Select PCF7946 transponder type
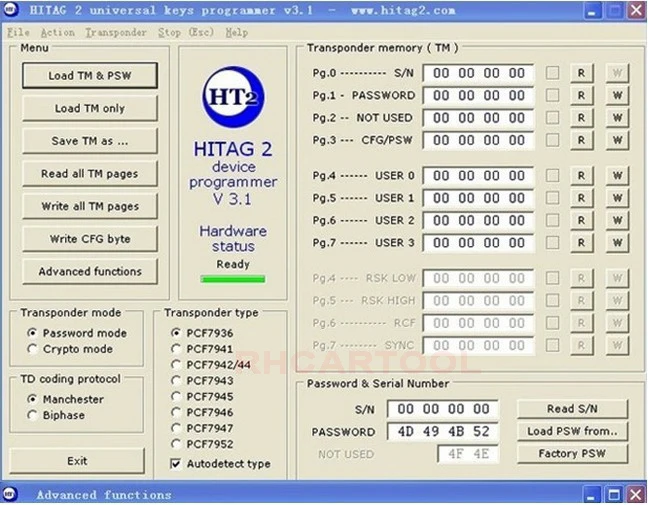The height and width of the screenshot is (505, 648). (x=176, y=412)
